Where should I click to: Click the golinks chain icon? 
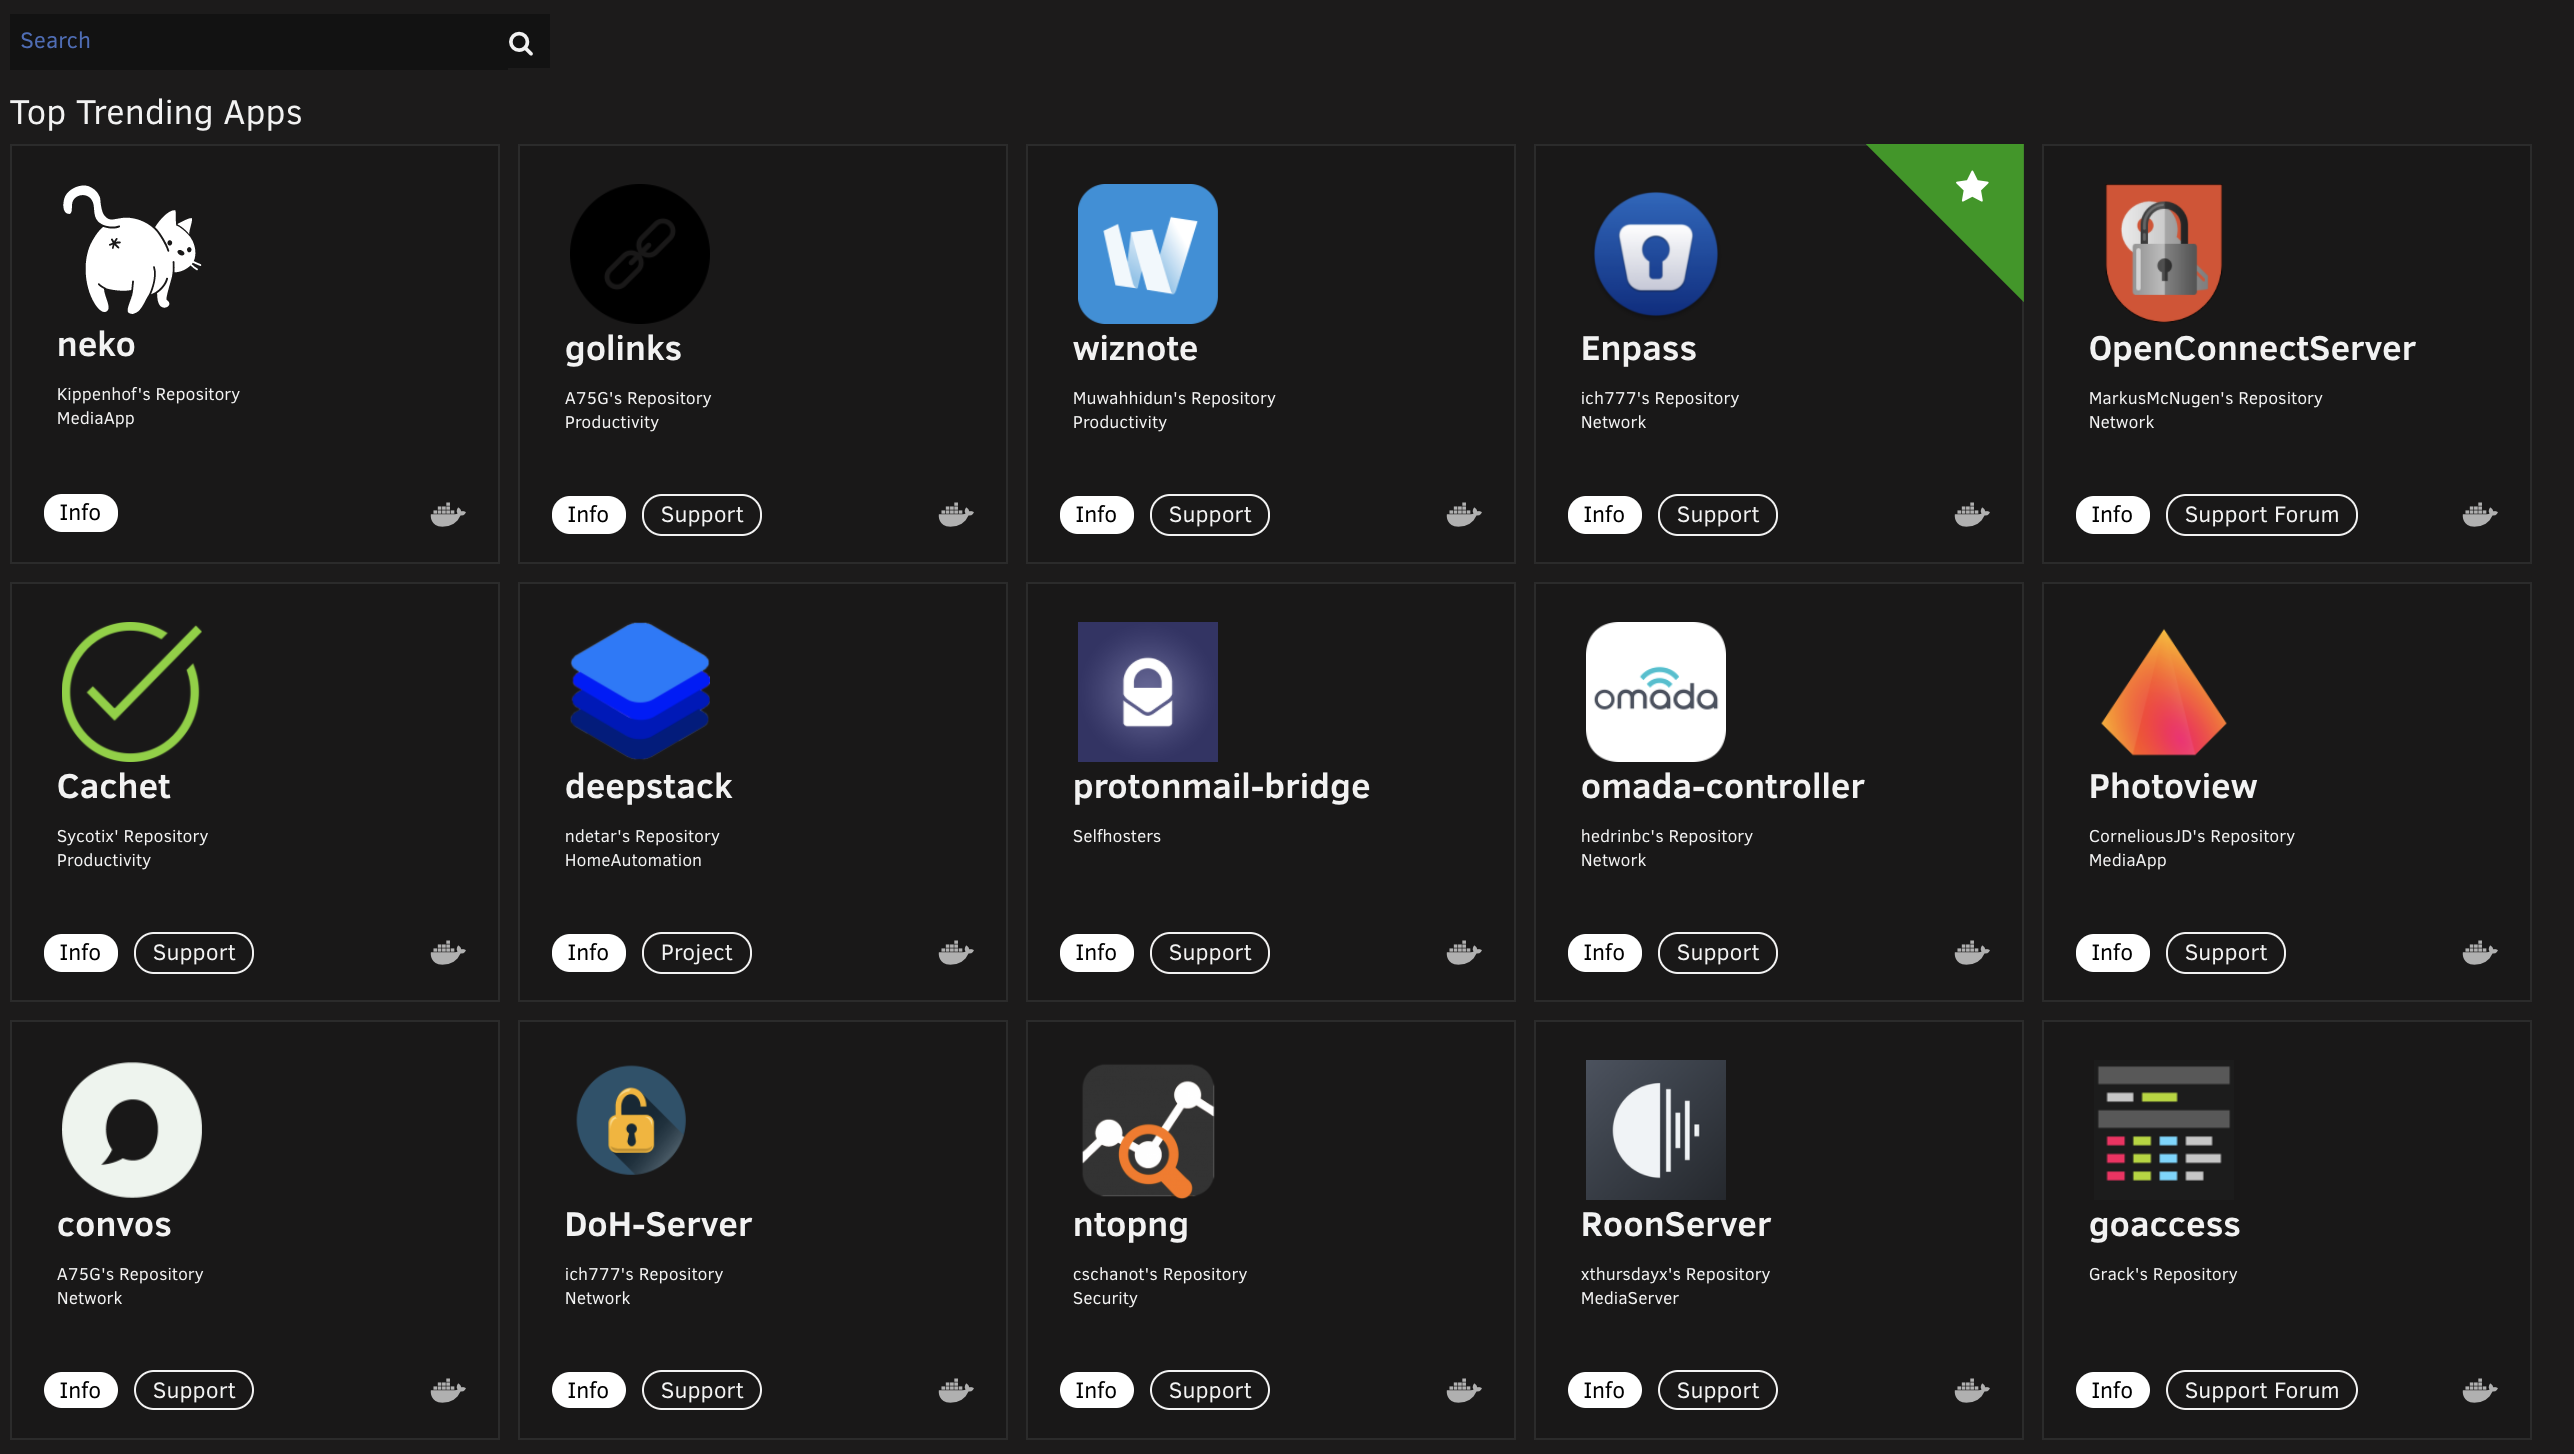pyautogui.click(x=639, y=254)
